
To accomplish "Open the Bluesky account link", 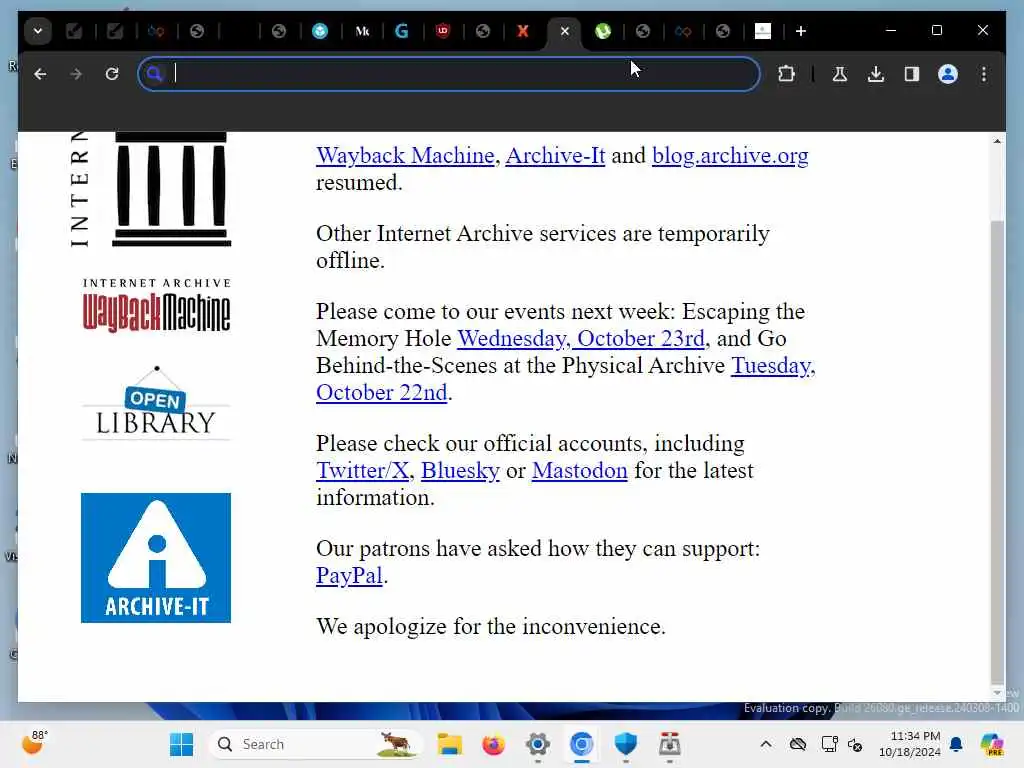I will 460,470.
